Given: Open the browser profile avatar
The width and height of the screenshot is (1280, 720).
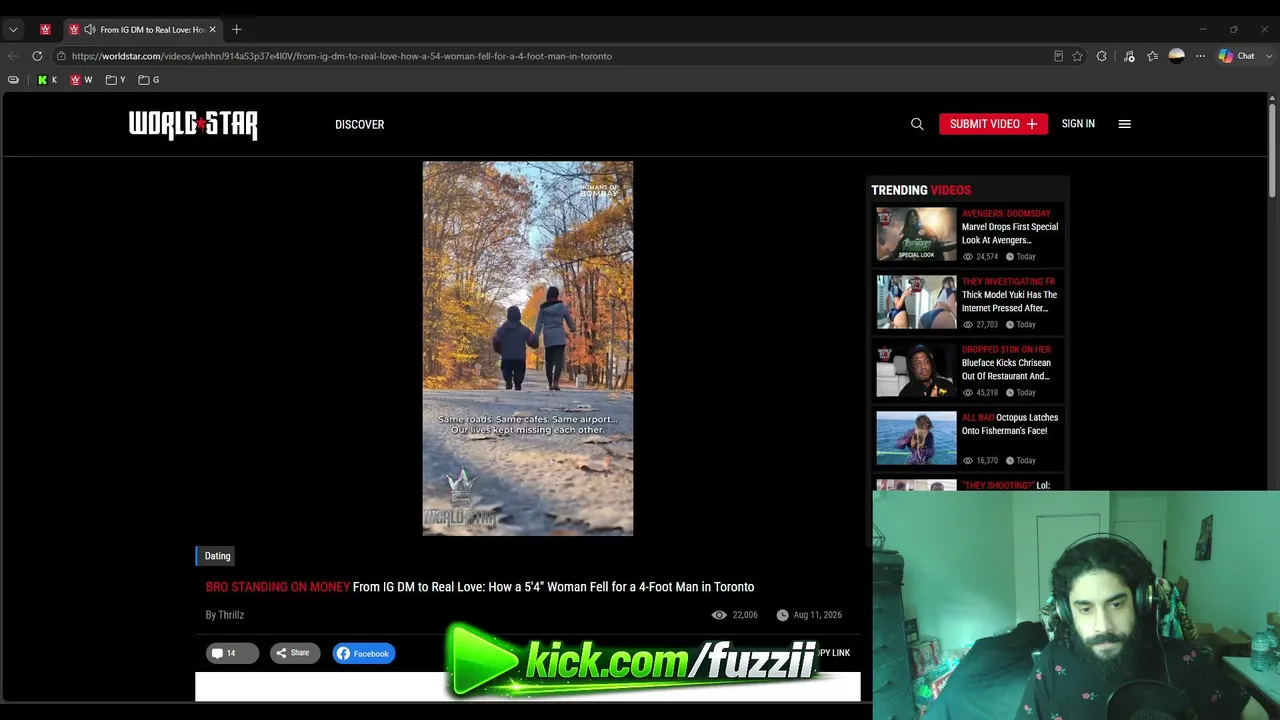Looking at the screenshot, I should 1177,56.
